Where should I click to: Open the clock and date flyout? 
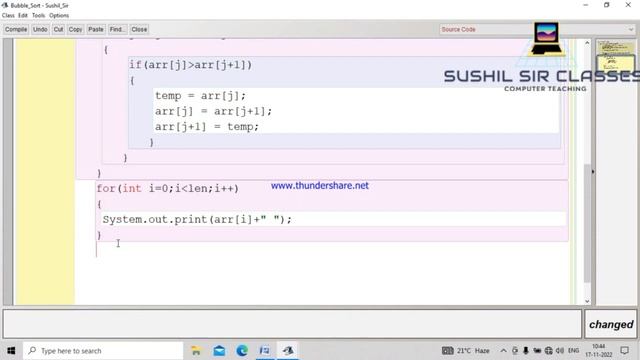coord(599,351)
